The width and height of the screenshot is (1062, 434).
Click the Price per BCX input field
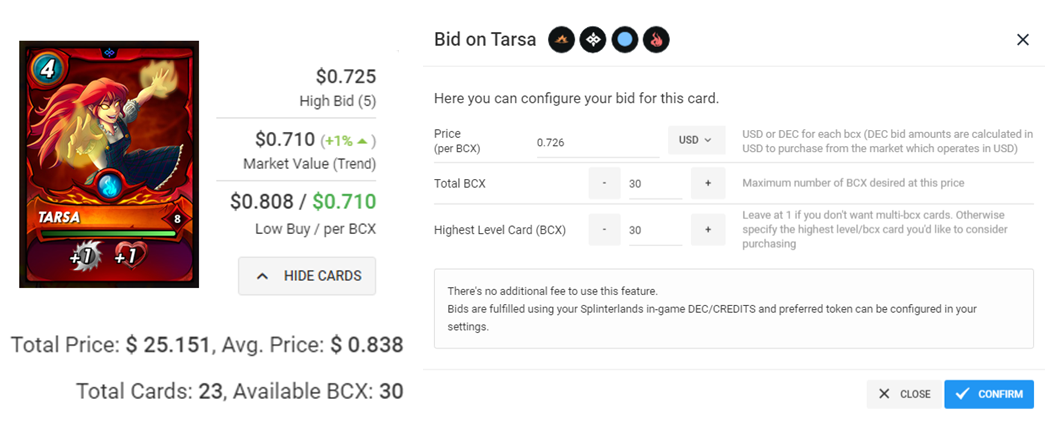click(597, 143)
